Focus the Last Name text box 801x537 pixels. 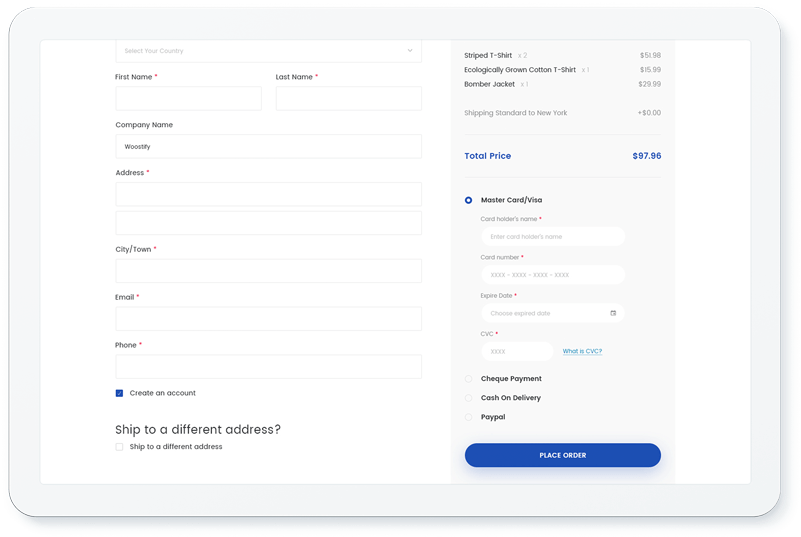(x=348, y=98)
